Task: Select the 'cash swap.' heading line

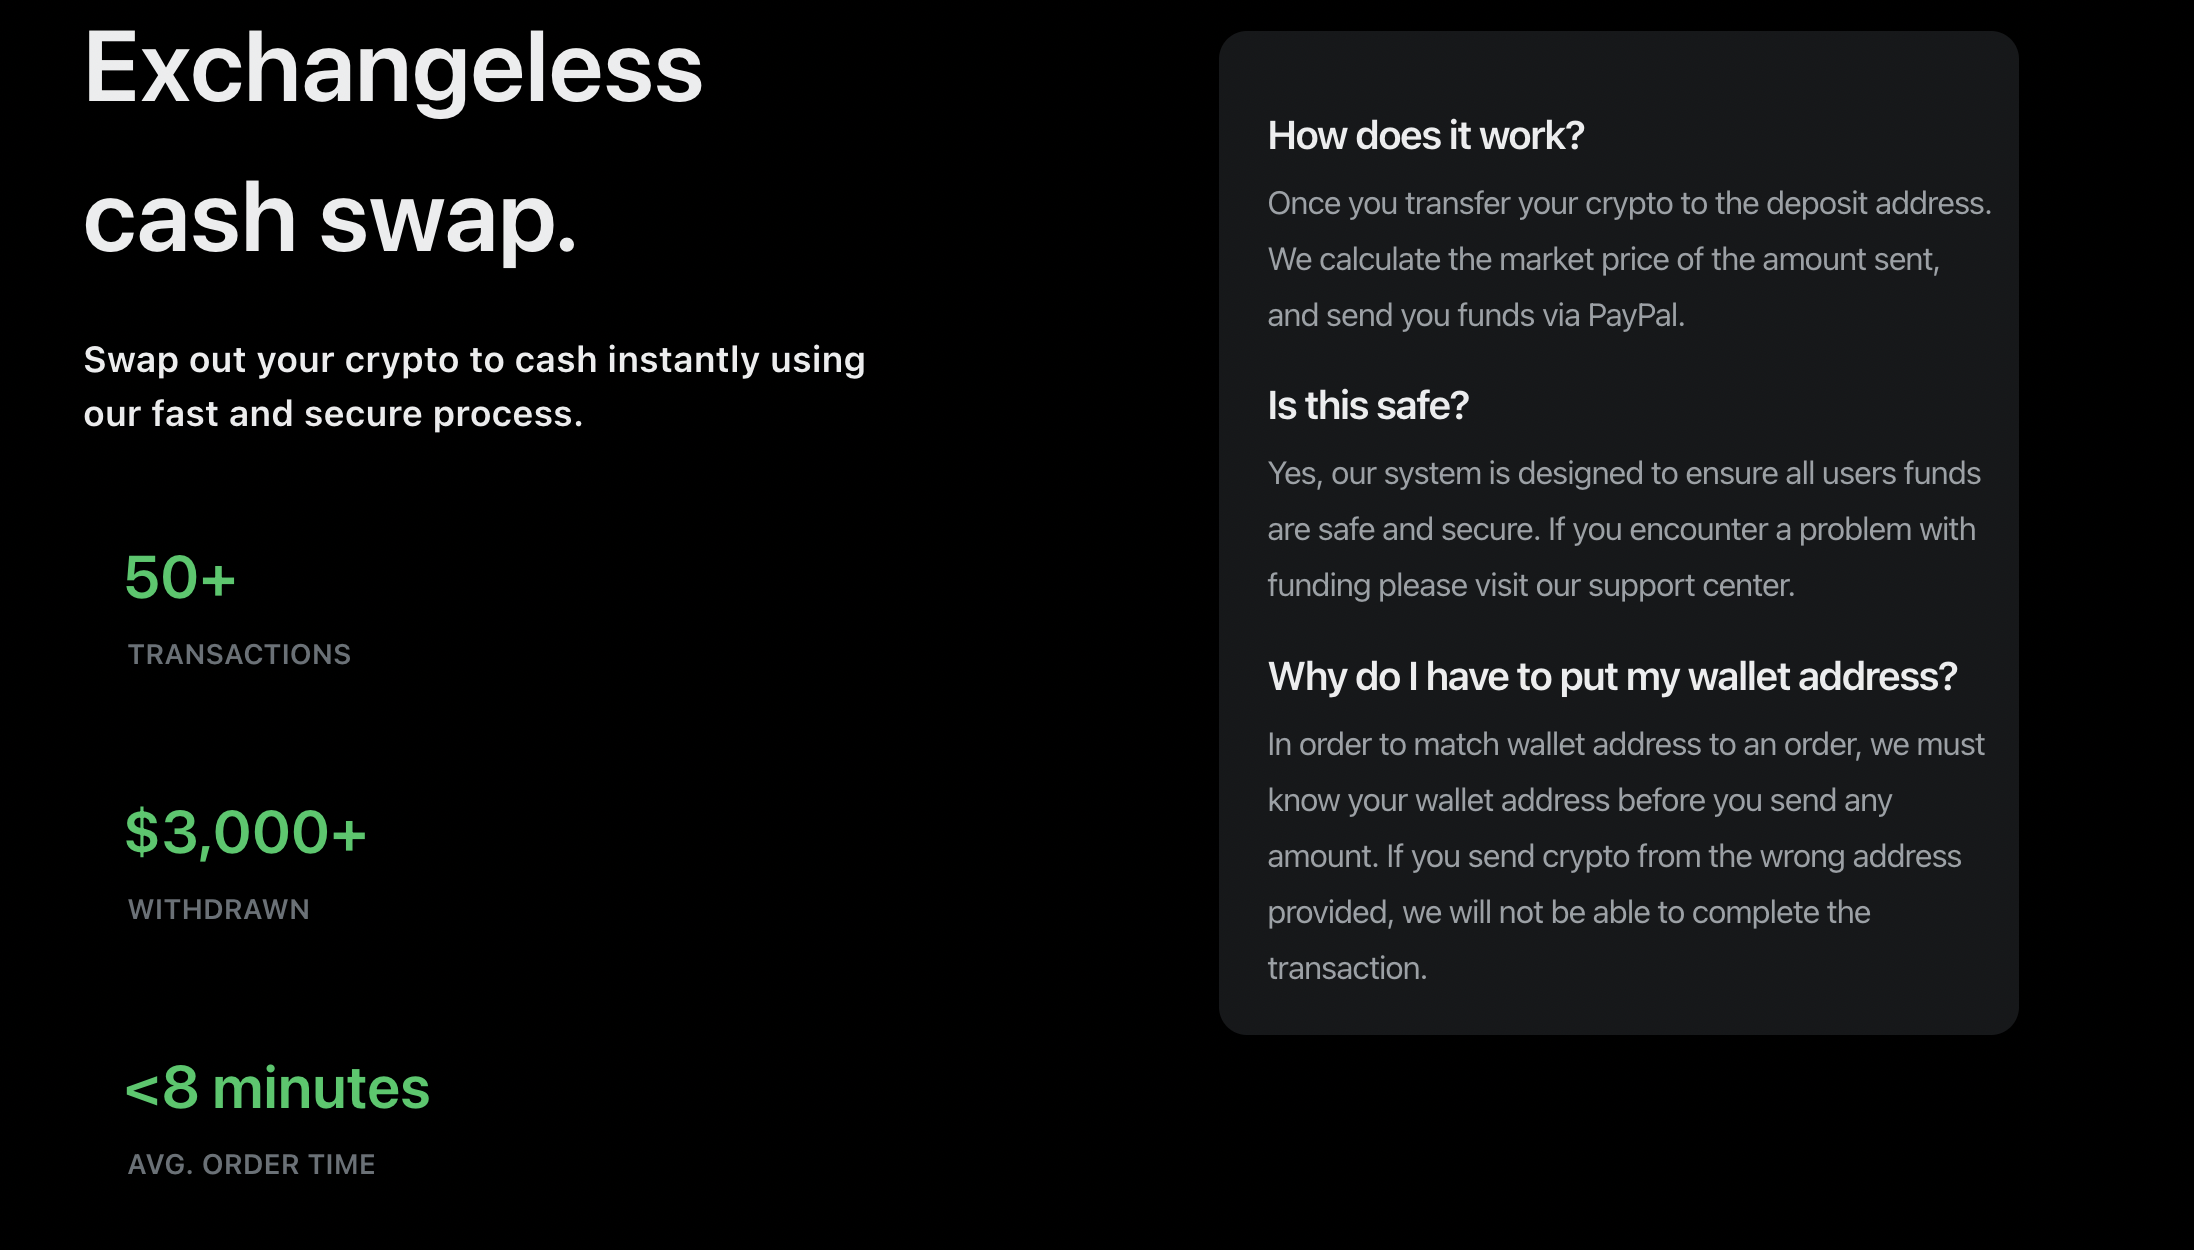Action: [331, 219]
